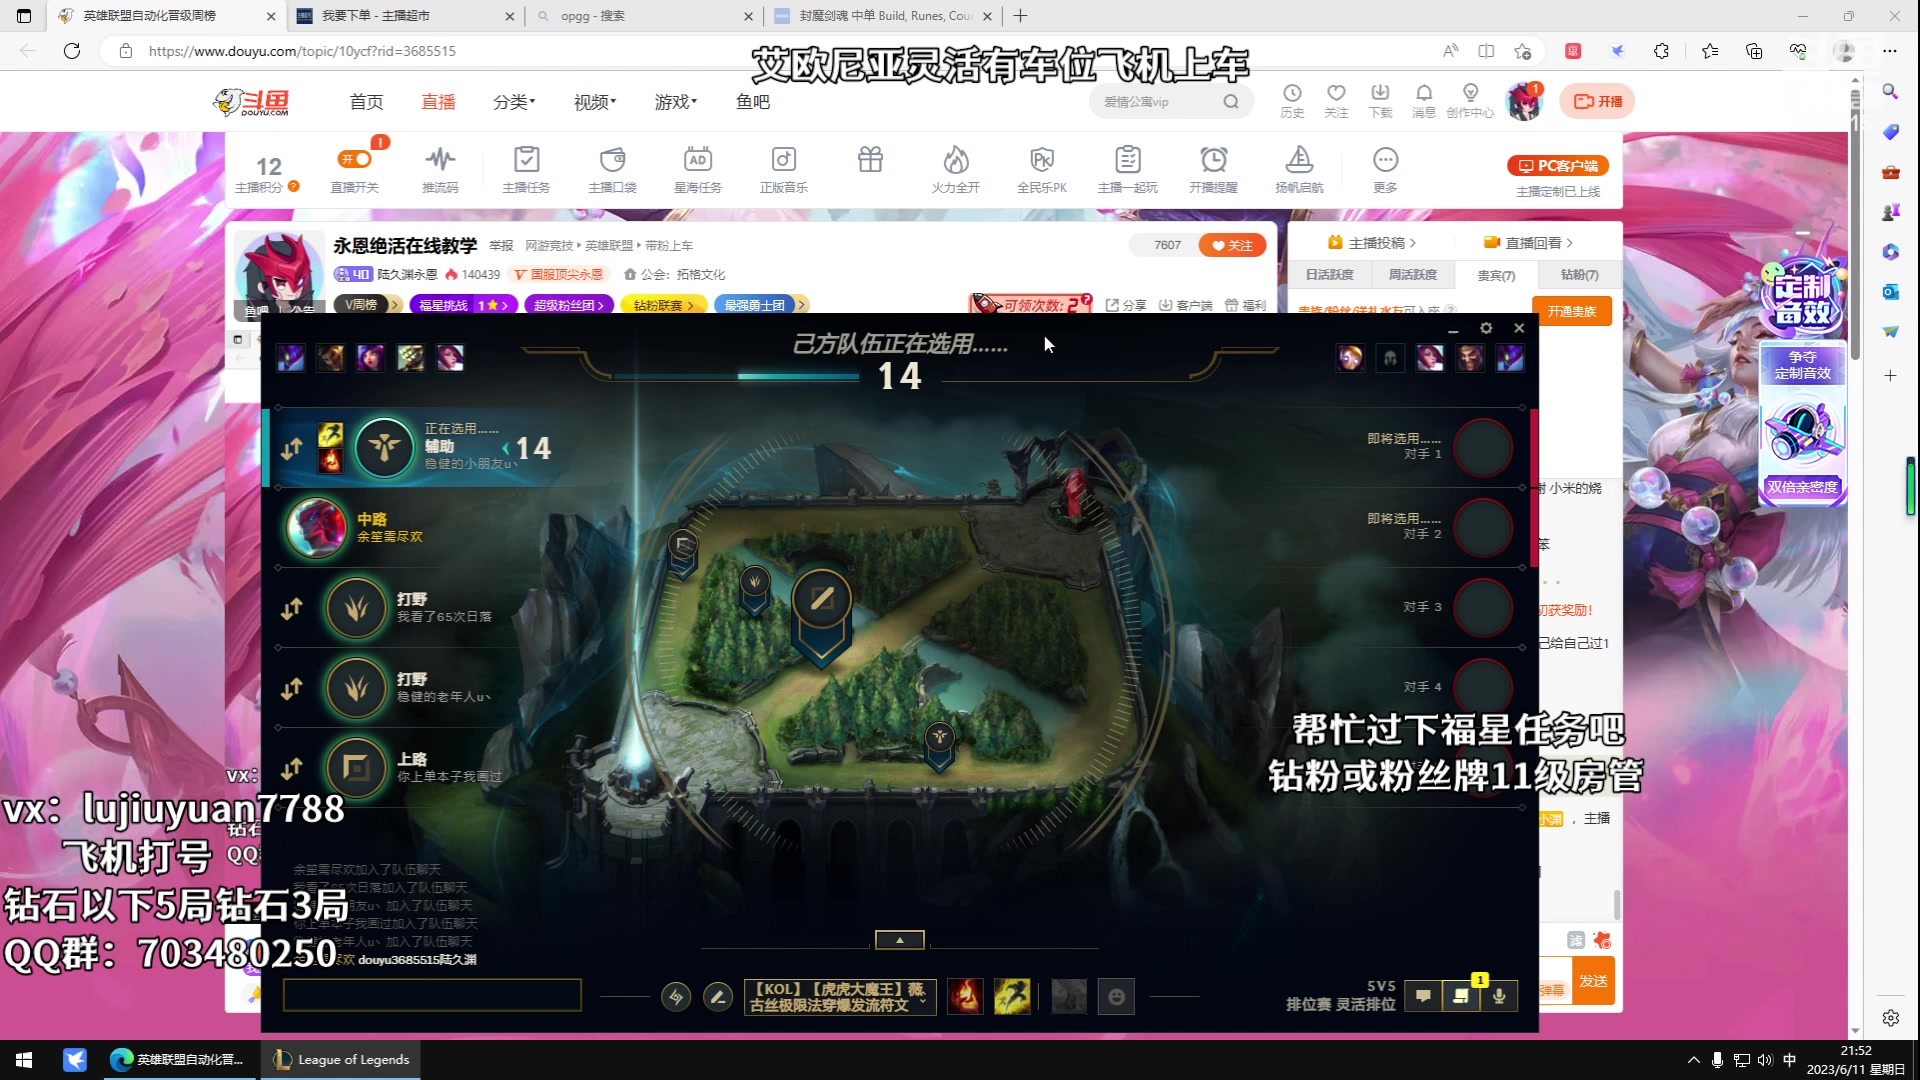This screenshot has width=1920, height=1080.
Task: Open the 全民乐PK icon
Action: pos(1042,169)
